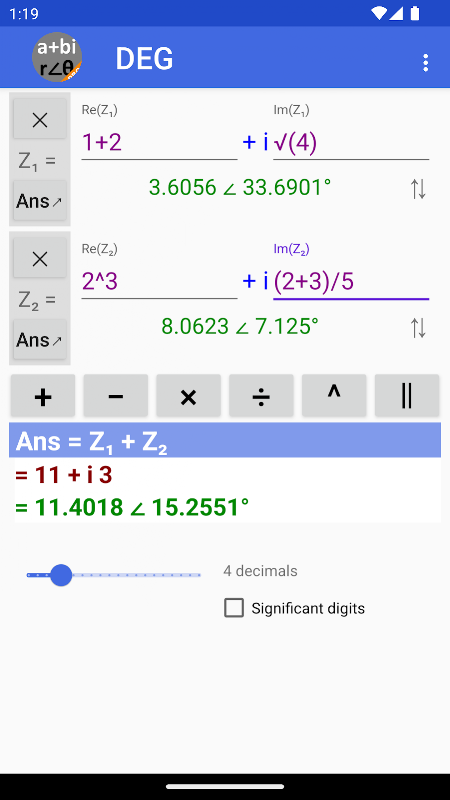Screen dimensions: 450x800
Task: Clear Z1 with the × button
Action: click(40, 119)
